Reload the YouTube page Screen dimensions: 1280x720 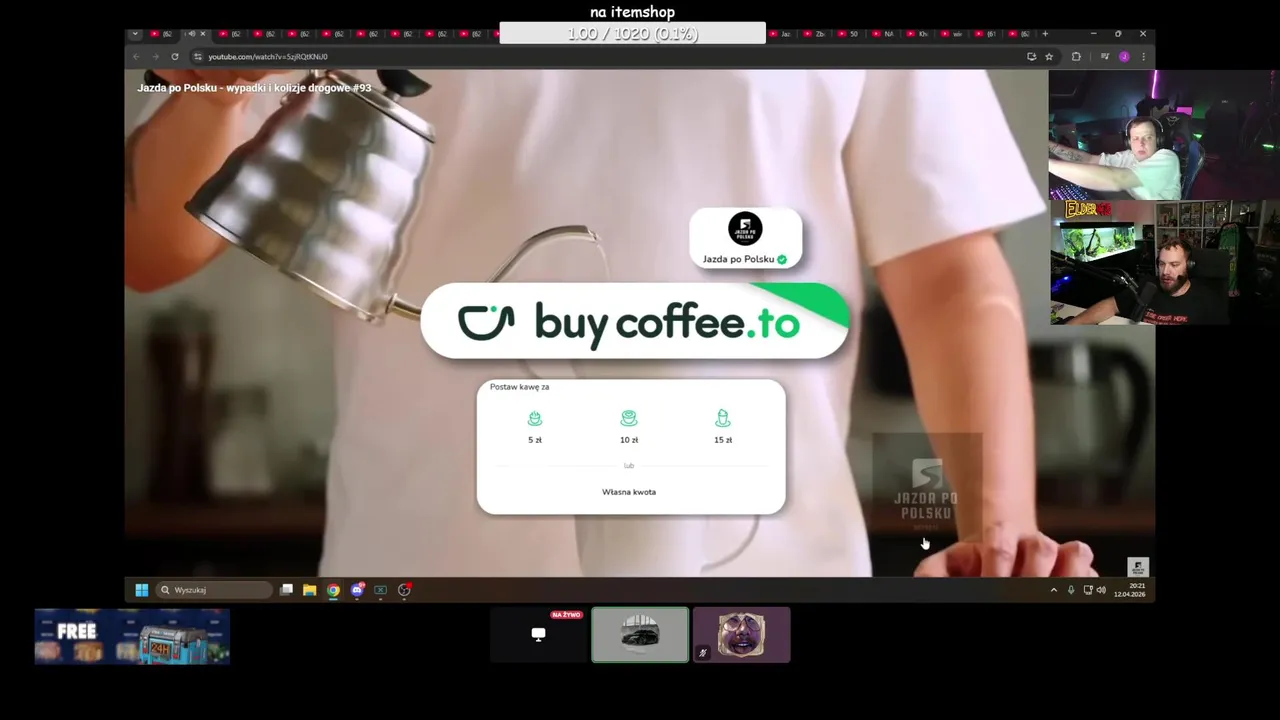(174, 57)
